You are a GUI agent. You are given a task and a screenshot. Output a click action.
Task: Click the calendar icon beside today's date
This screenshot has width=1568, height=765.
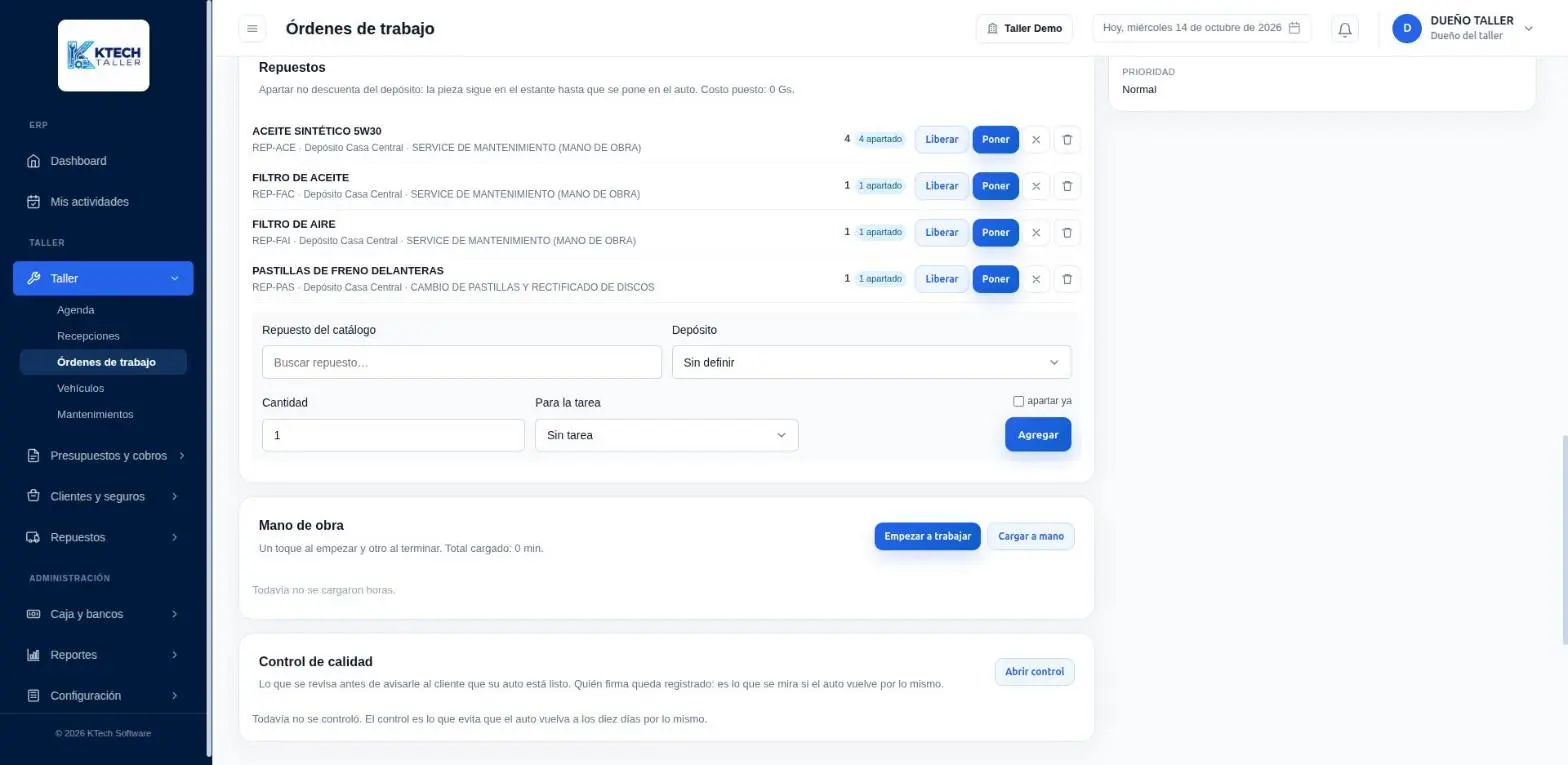(1294, 28)
